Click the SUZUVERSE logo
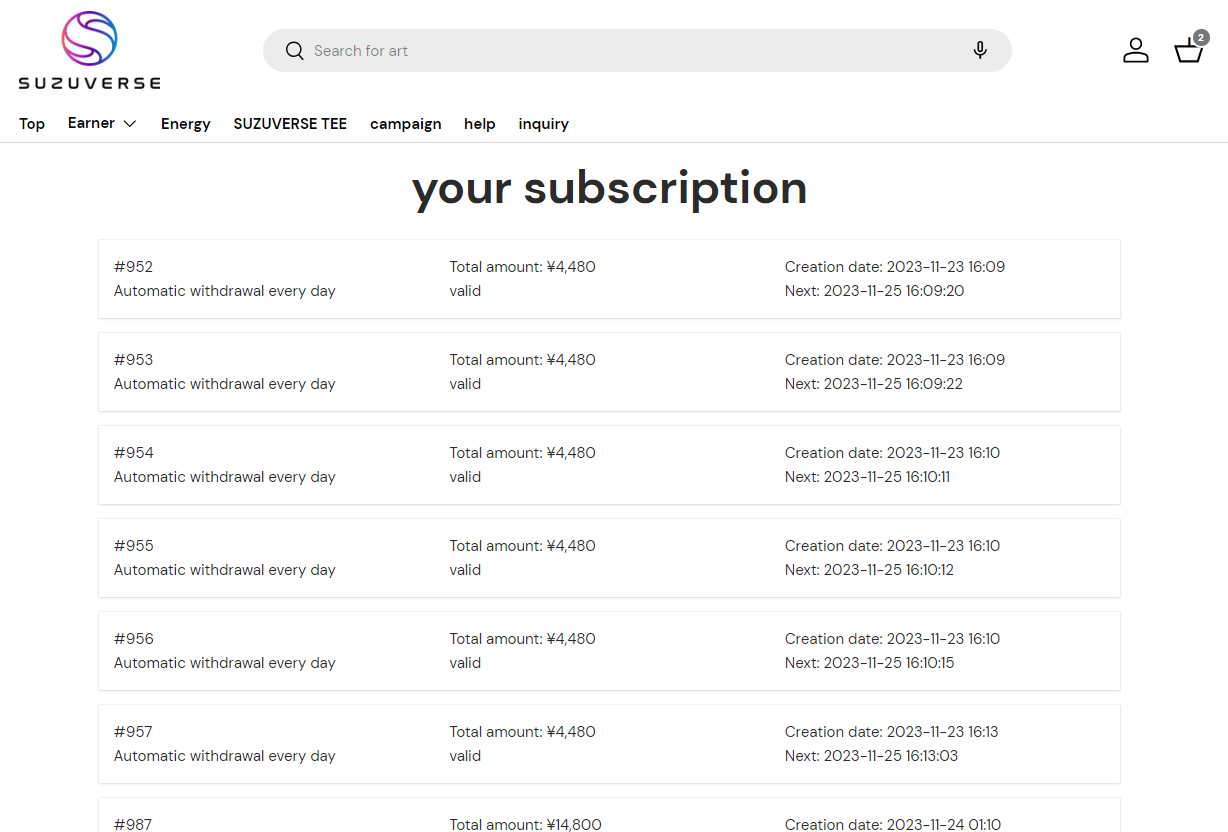Viewport: 1228px width, 832px height. tap(89, 51)
